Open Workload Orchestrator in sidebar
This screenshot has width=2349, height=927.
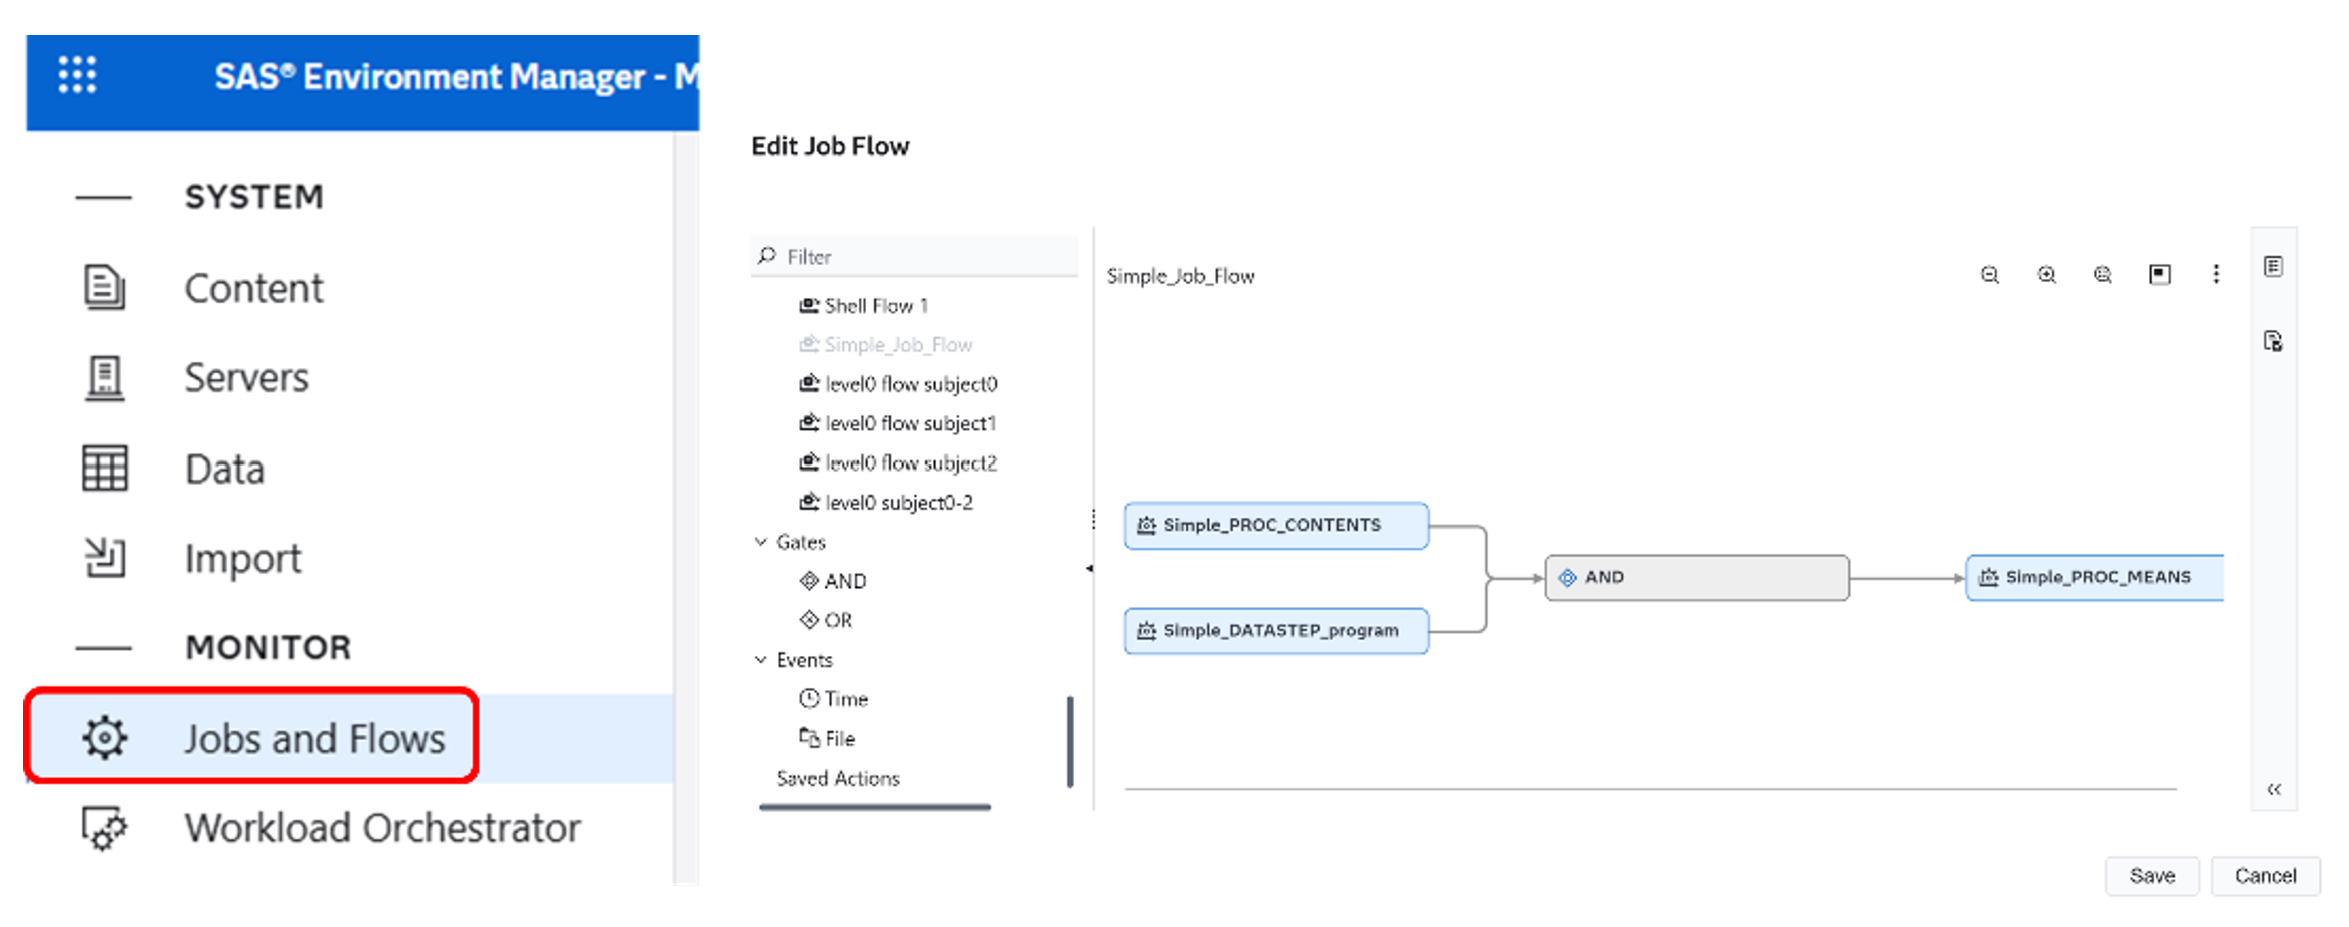click(x=382, y=828)
